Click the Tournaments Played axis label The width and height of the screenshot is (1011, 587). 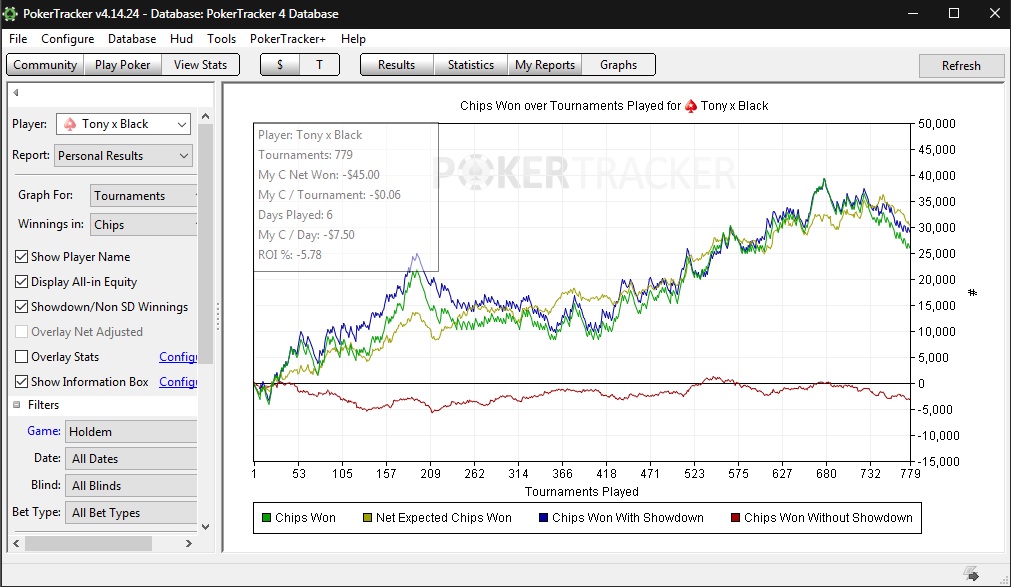tap(582, 492)
